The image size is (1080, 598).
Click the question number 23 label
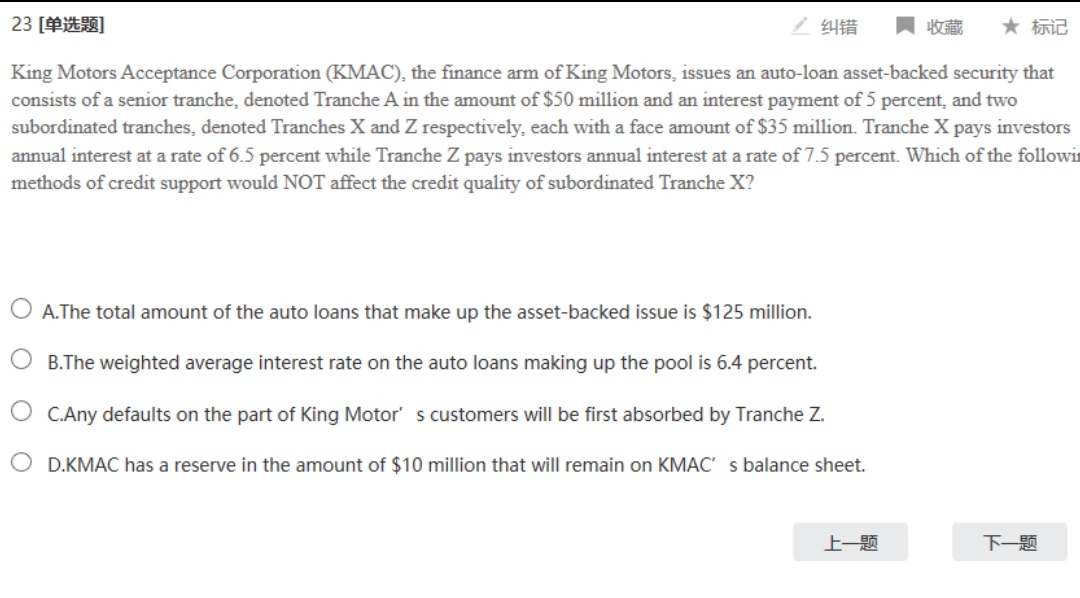[x=21, y=25]
